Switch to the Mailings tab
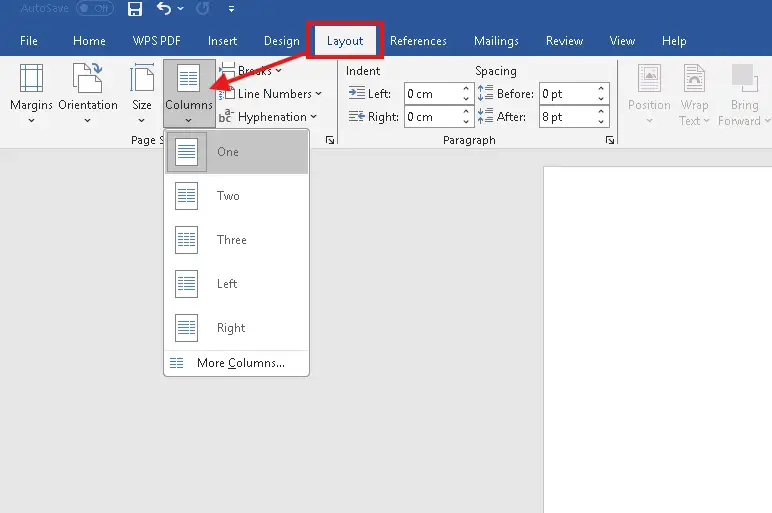The height and width of the screenshot is (513, 772). click(496, 41)
